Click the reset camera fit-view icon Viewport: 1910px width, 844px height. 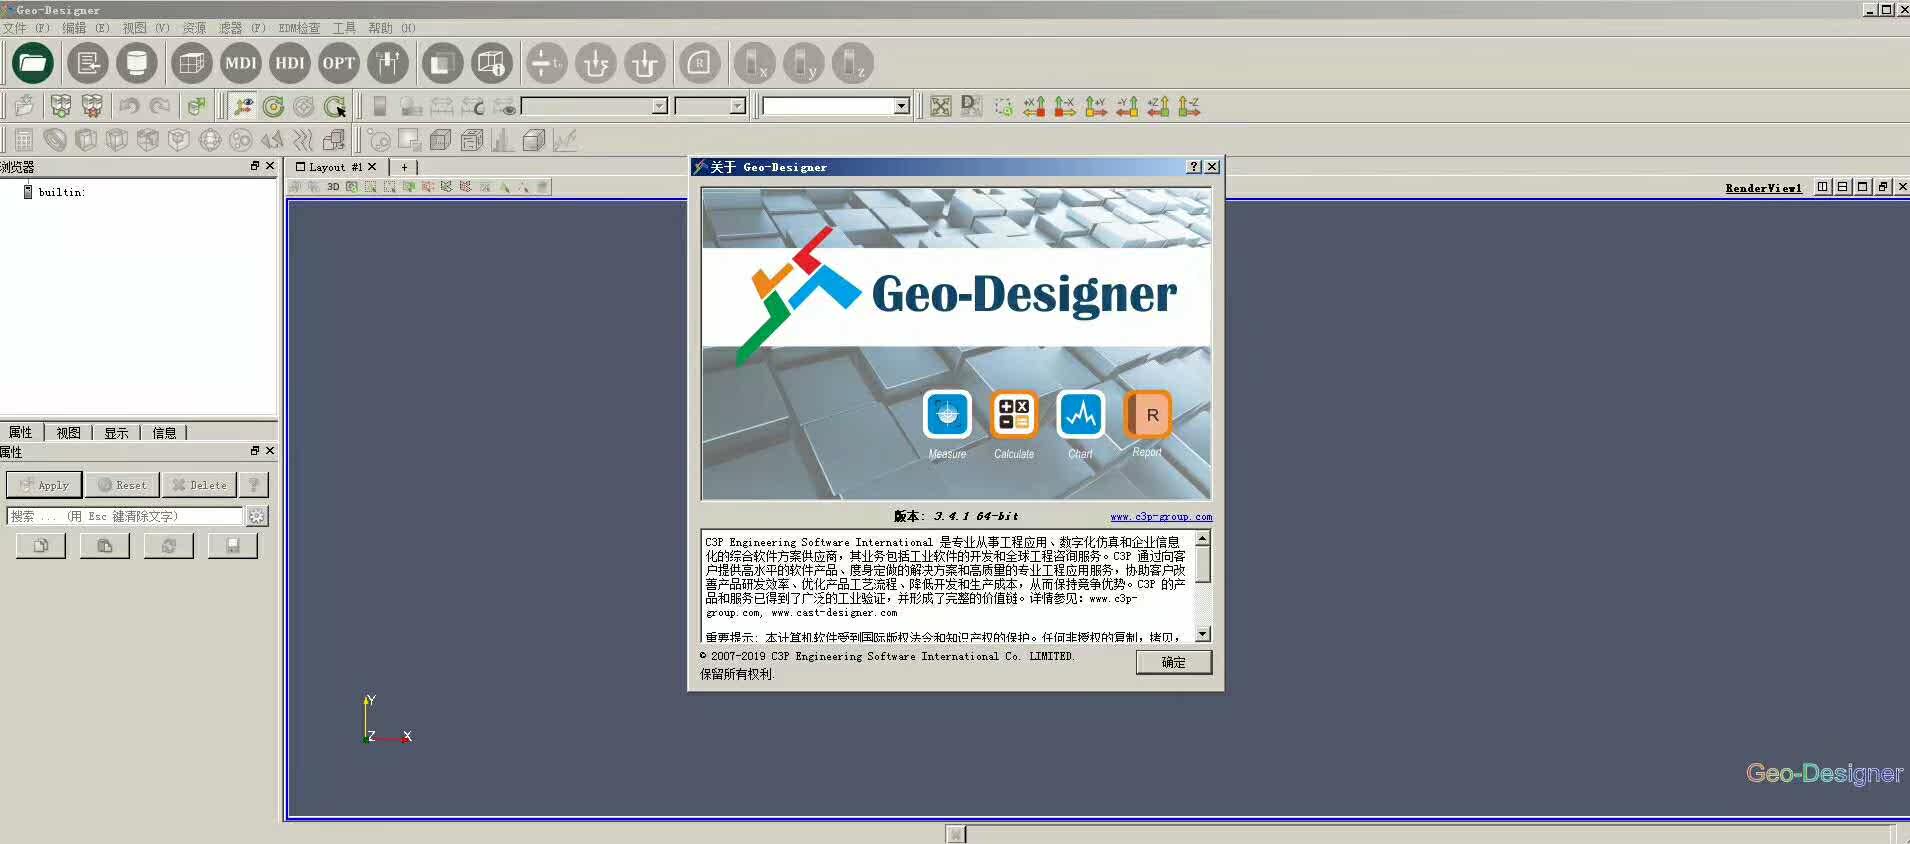pos(941,106)
